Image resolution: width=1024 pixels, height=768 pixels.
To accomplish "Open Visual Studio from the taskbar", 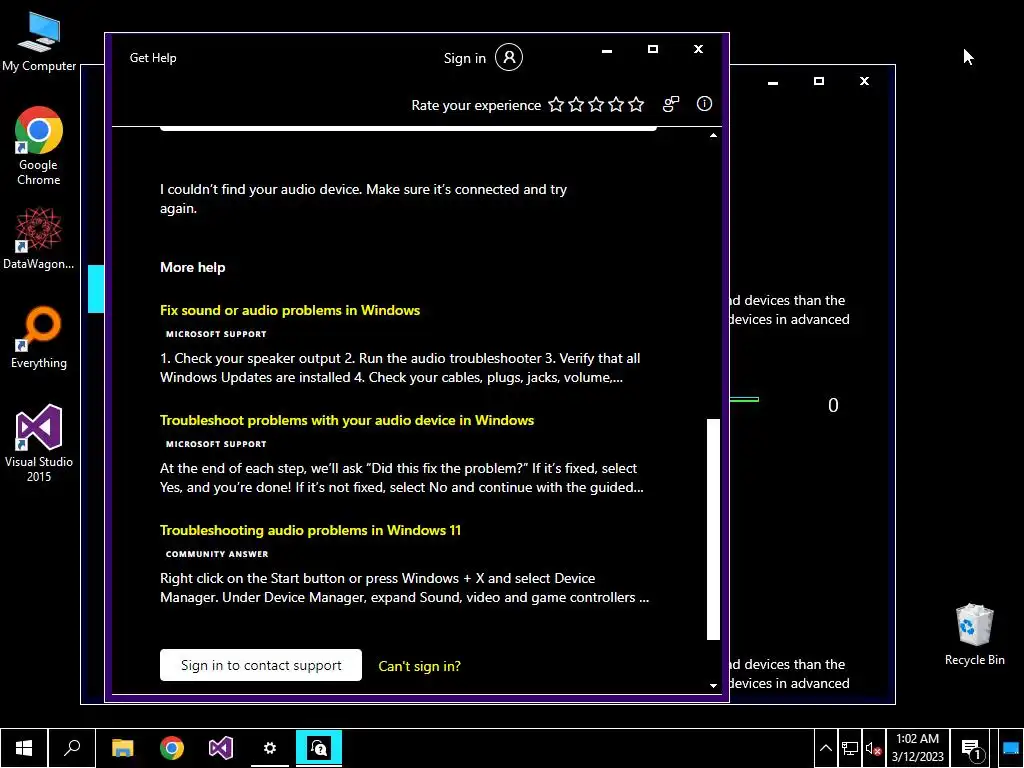I will [221, 748].
